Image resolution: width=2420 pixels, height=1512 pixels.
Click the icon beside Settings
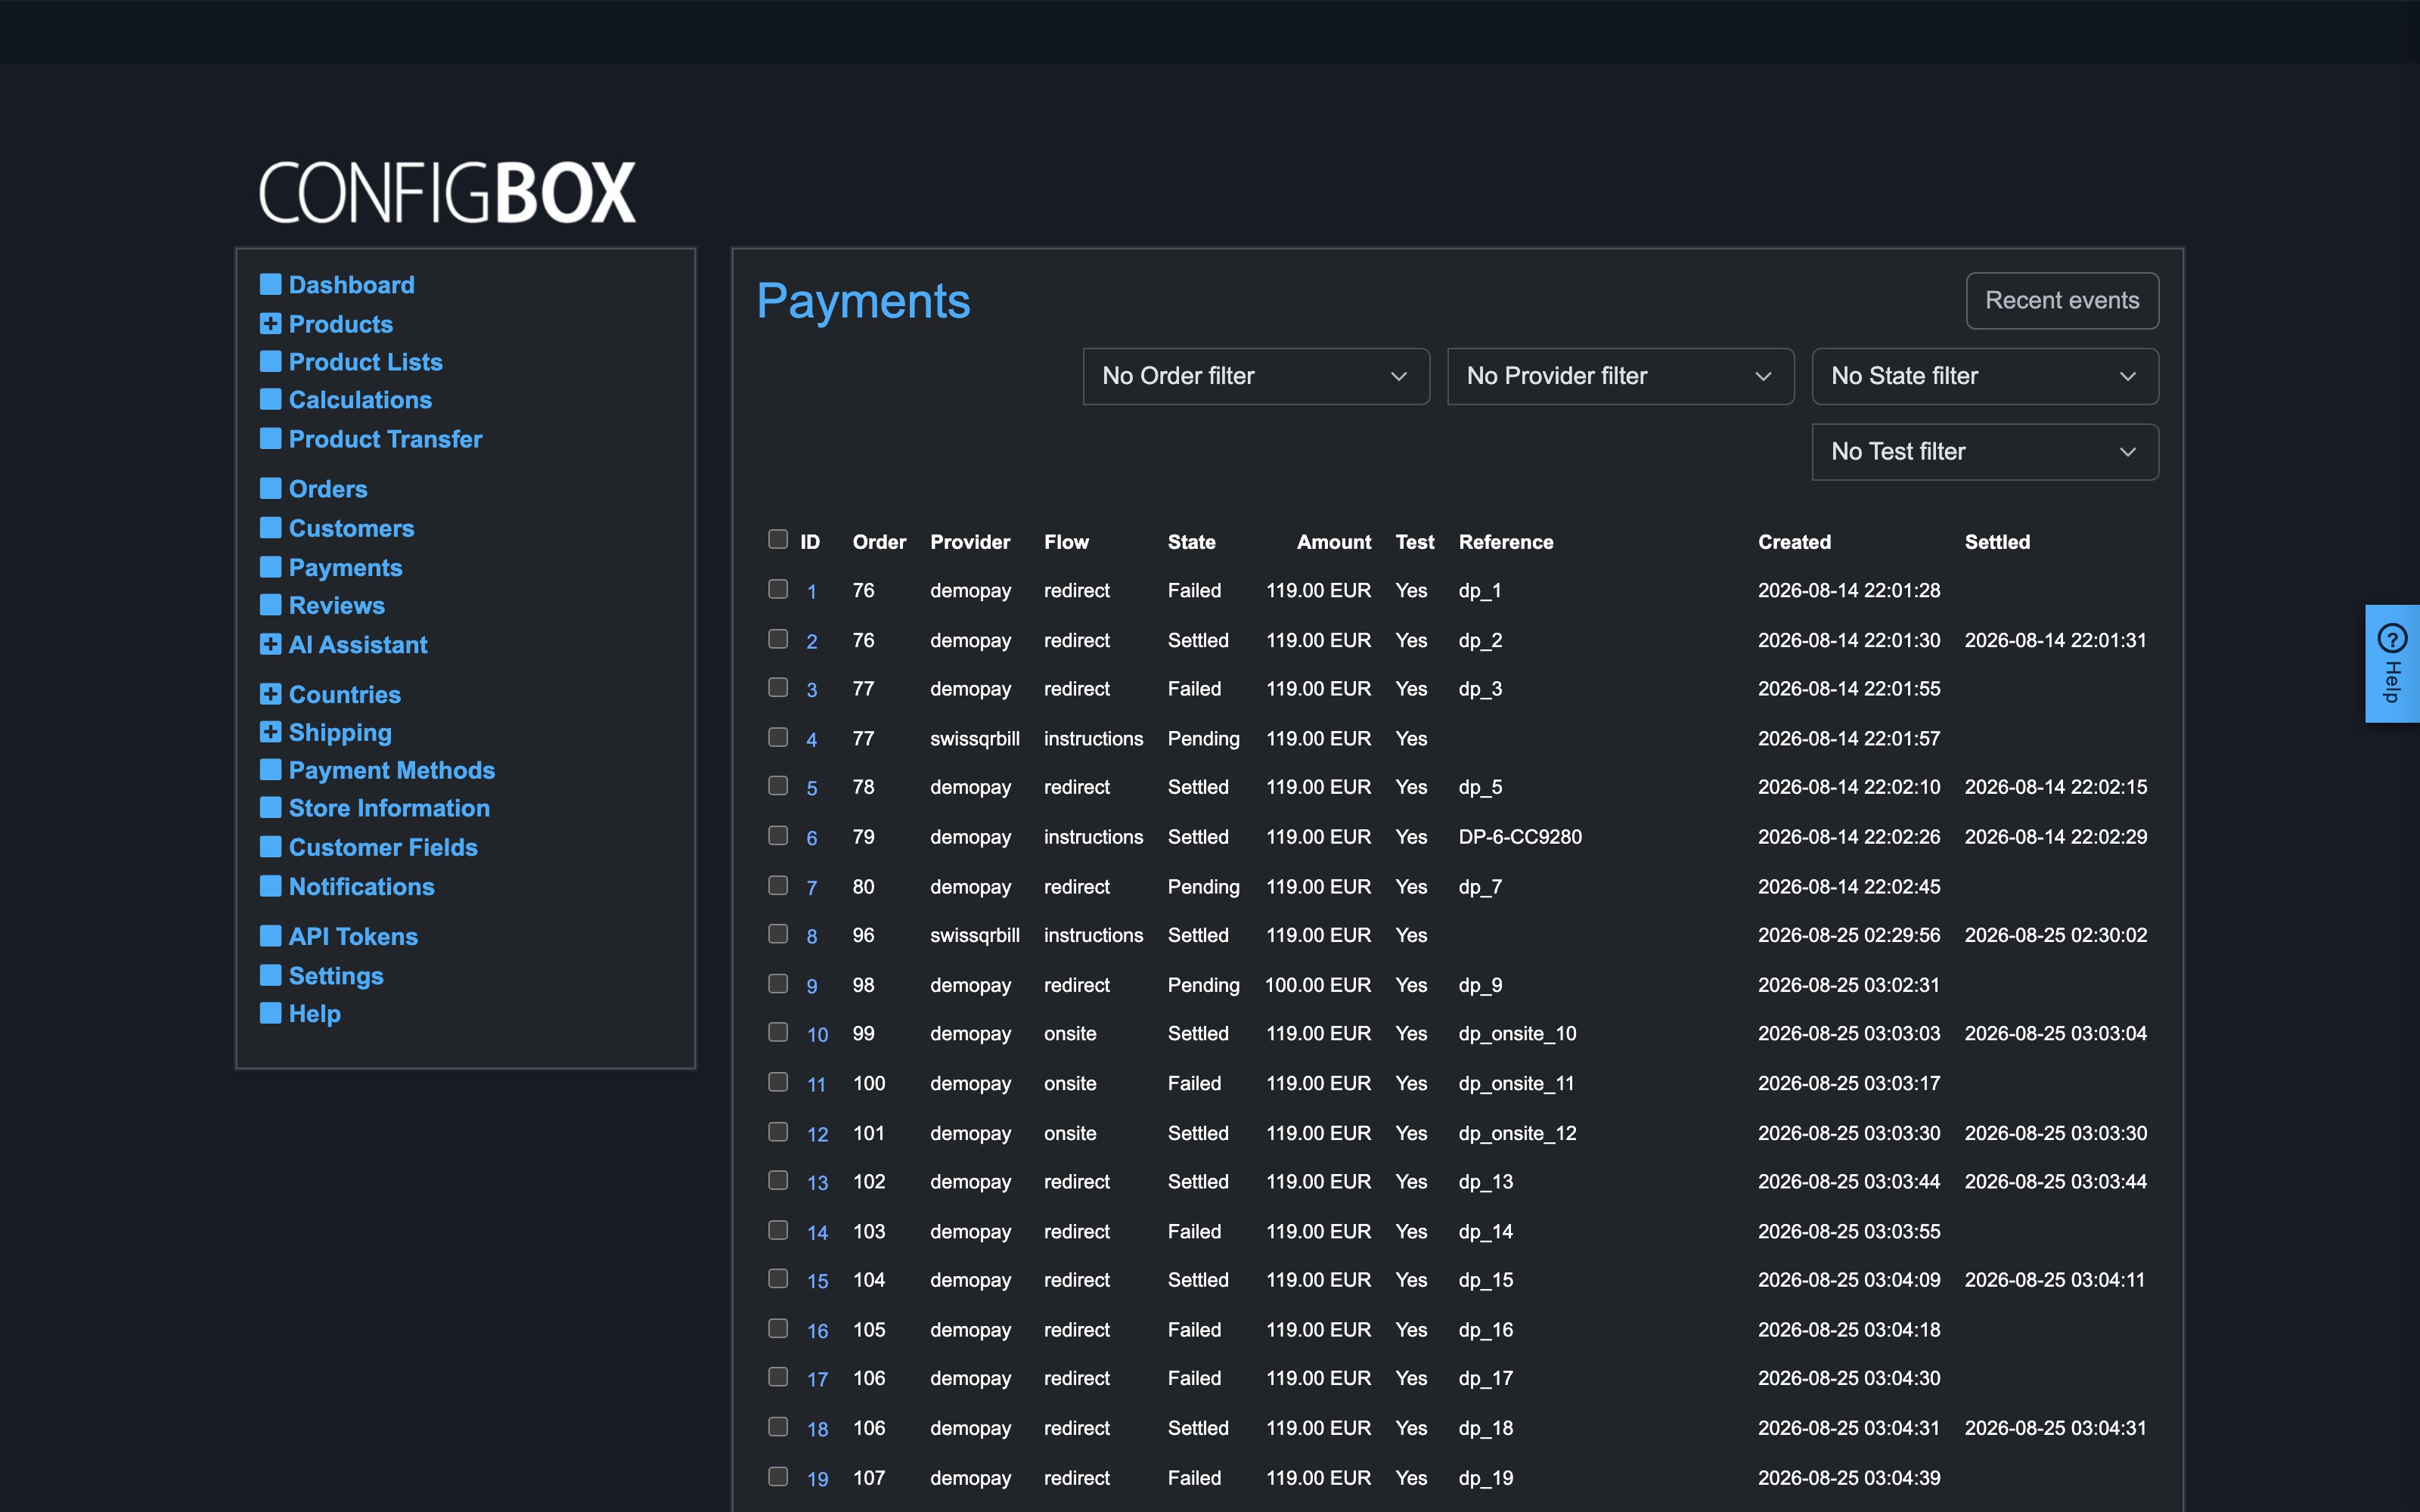270,976
